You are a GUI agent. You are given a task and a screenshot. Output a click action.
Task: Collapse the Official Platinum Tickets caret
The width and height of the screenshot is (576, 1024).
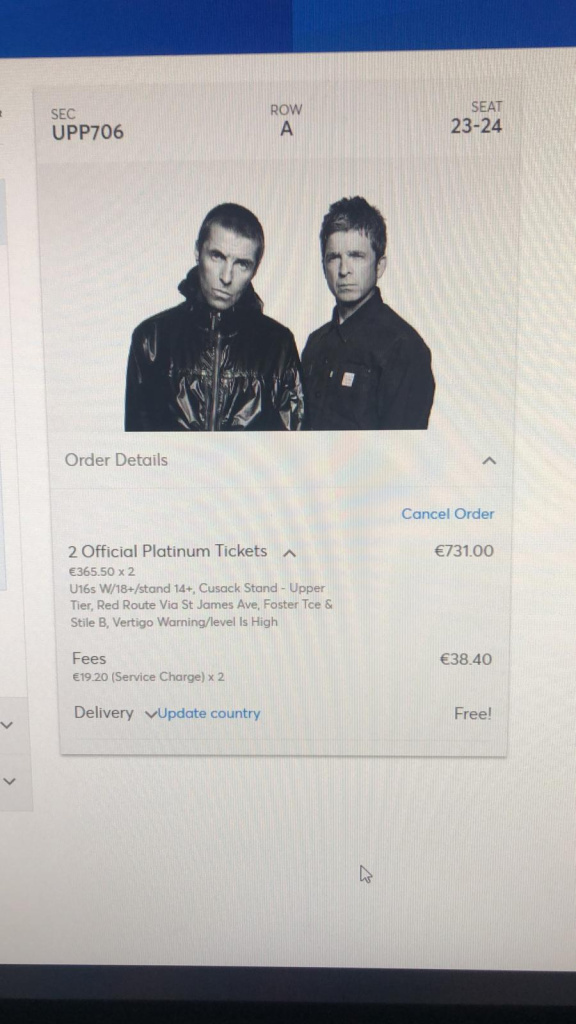tap(289, 553)
